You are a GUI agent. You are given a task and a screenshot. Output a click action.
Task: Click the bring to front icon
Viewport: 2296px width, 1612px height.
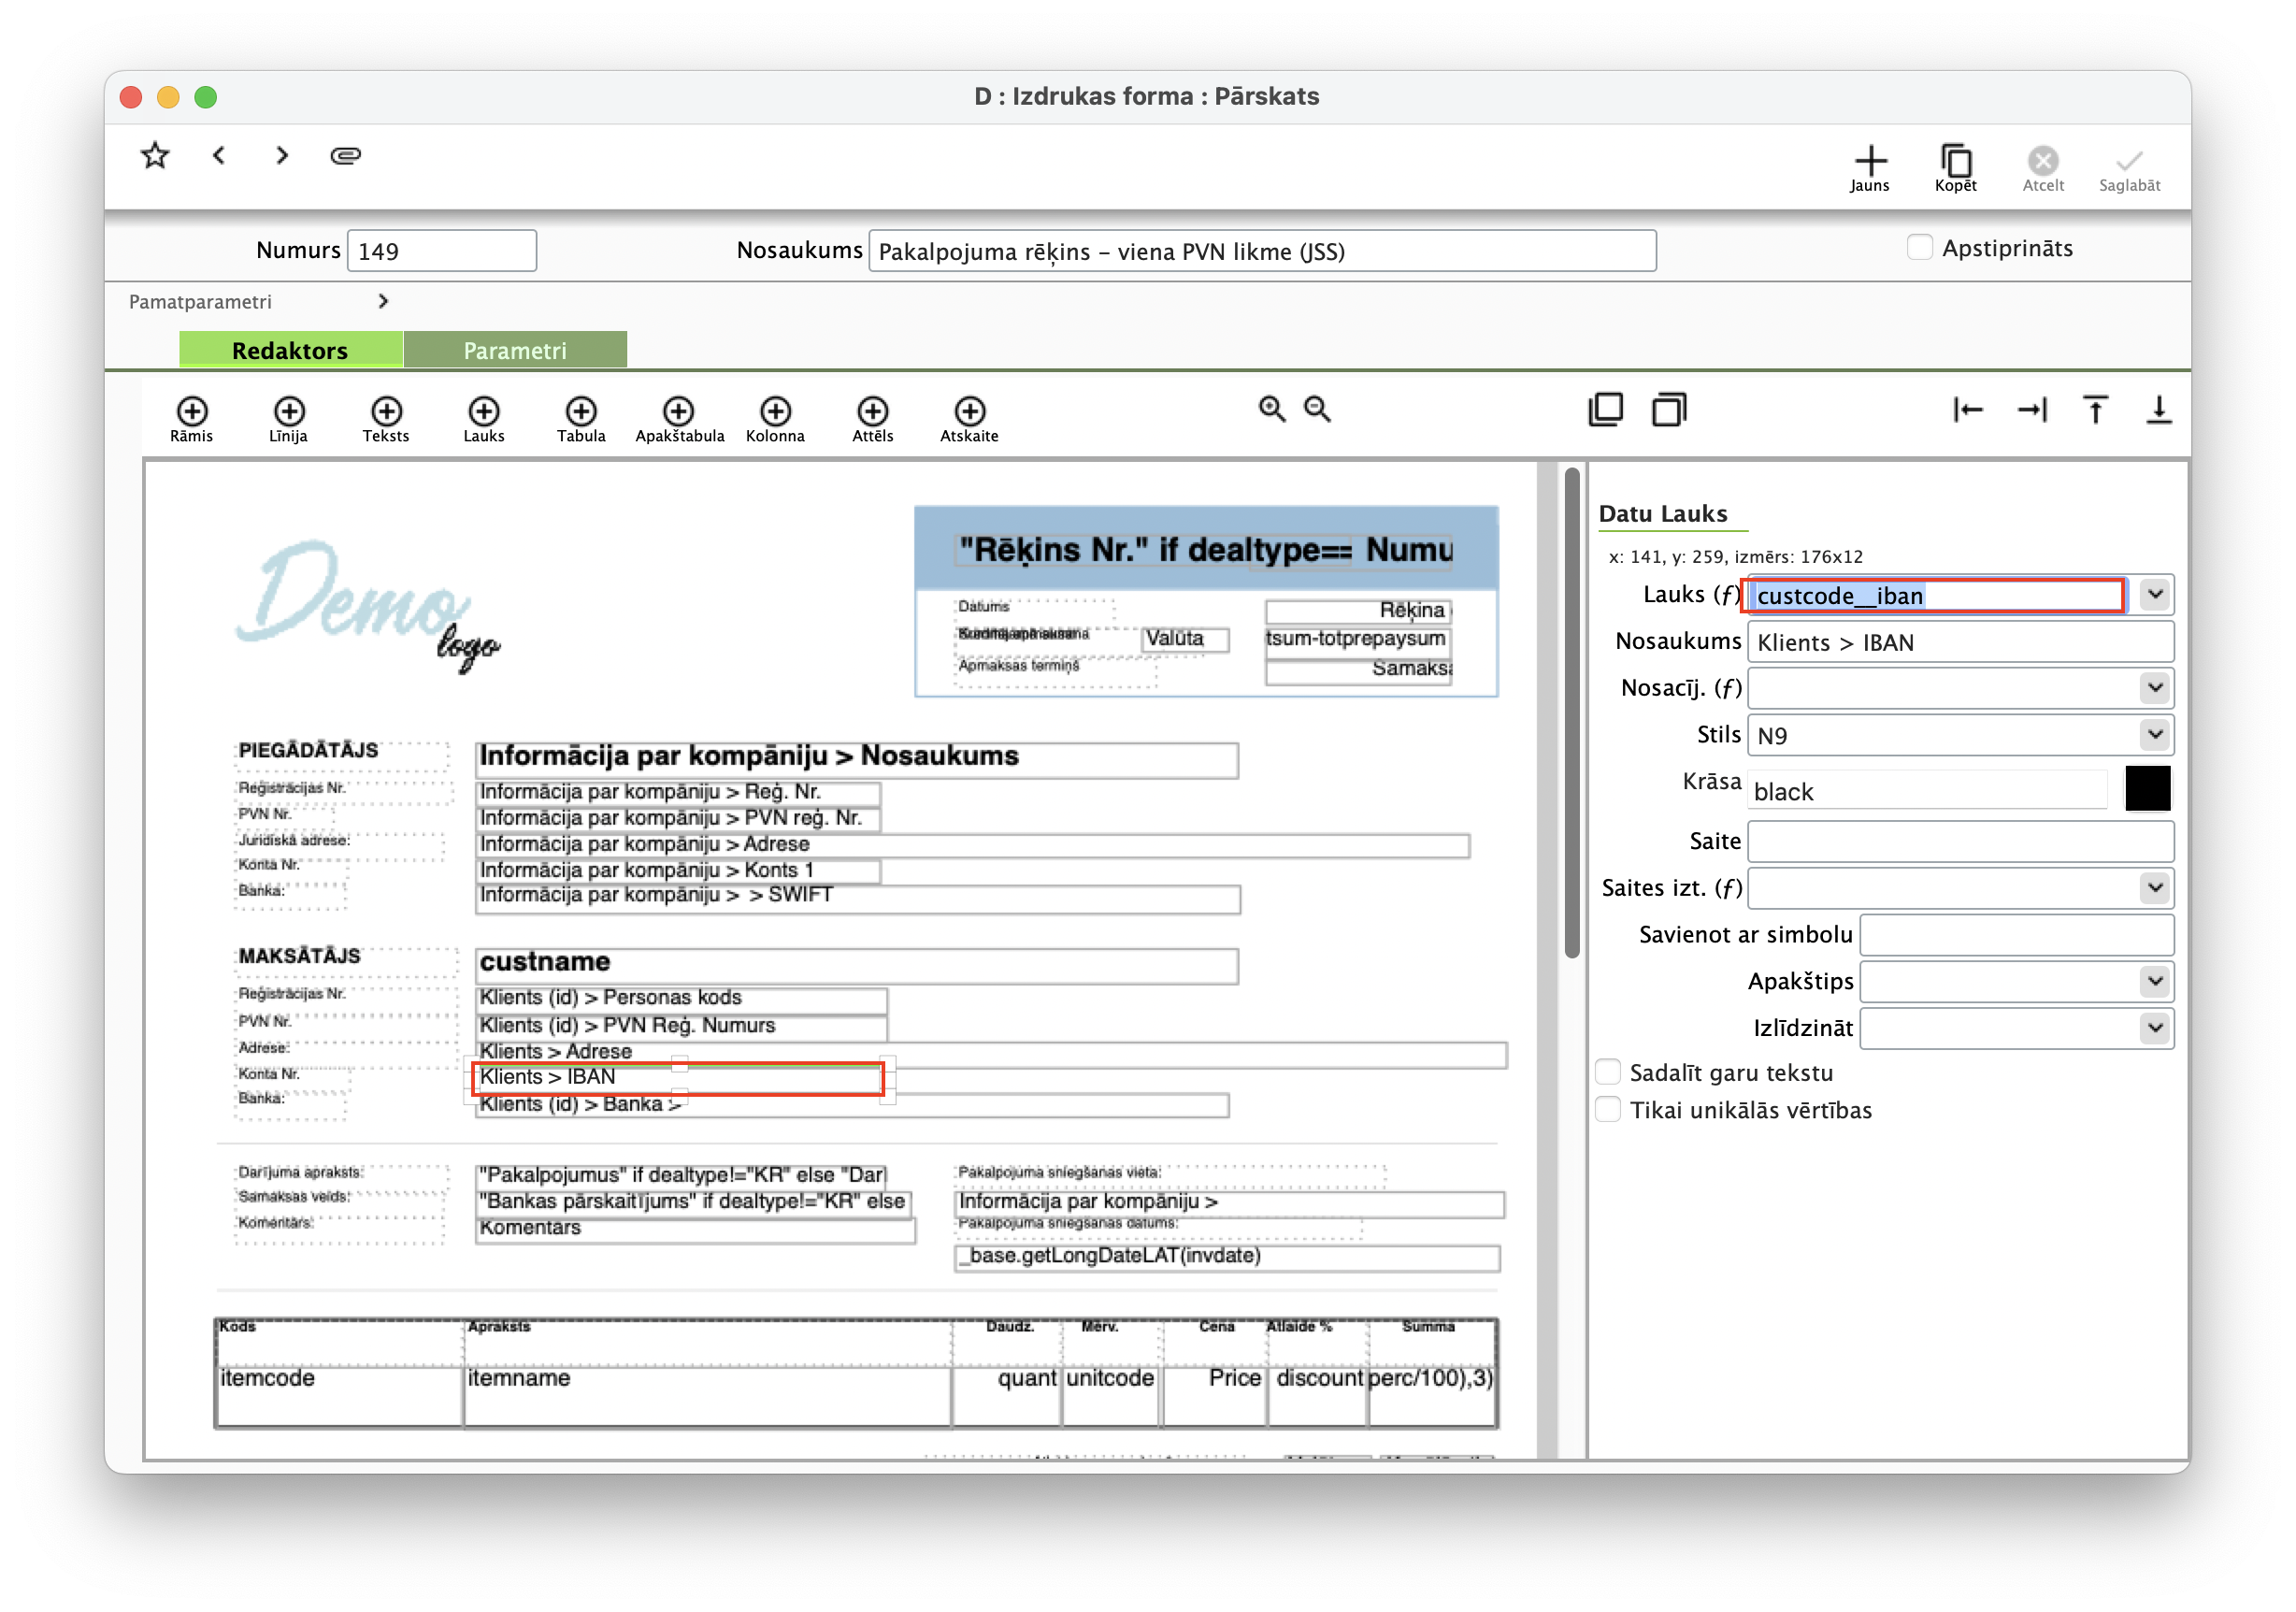(1606, 408)
